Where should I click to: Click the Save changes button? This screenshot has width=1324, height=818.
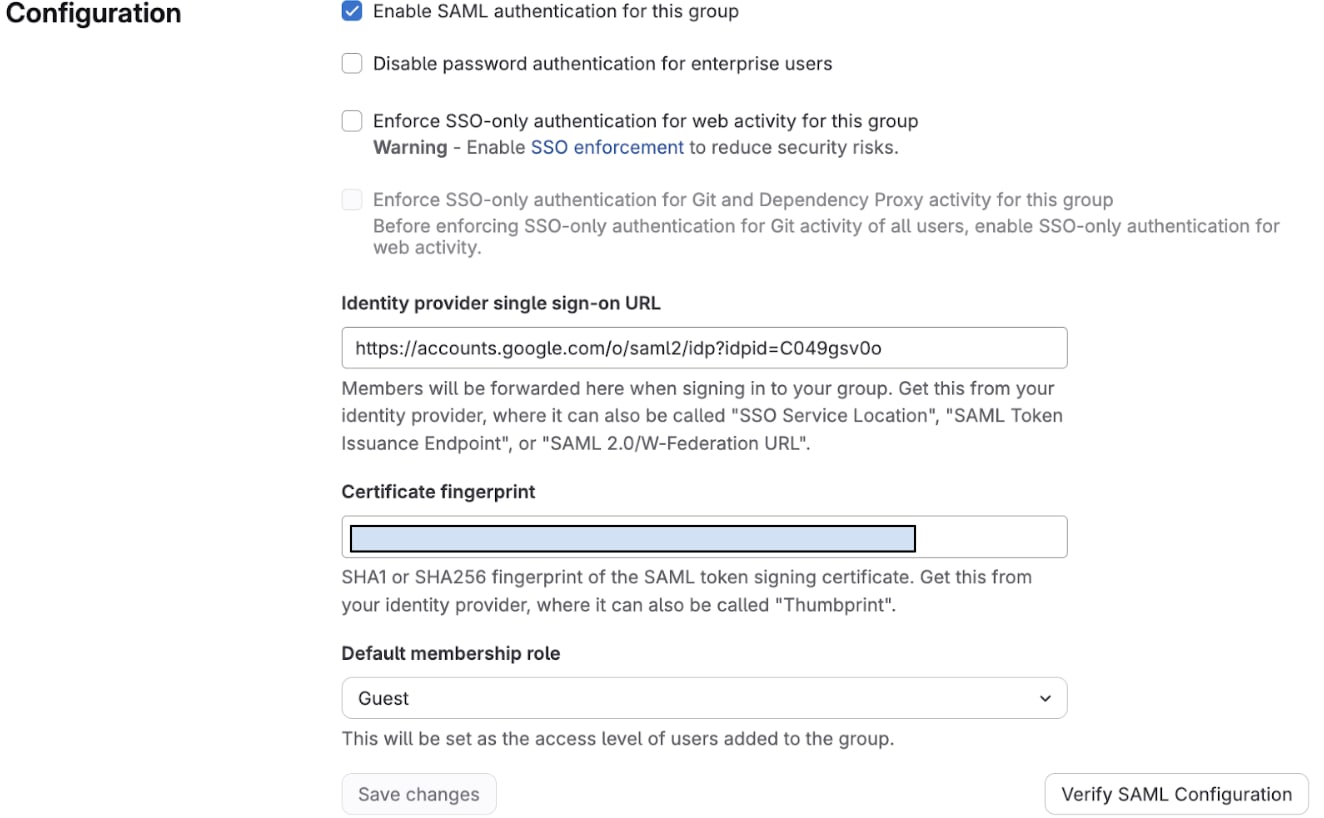tap(419, 793)
